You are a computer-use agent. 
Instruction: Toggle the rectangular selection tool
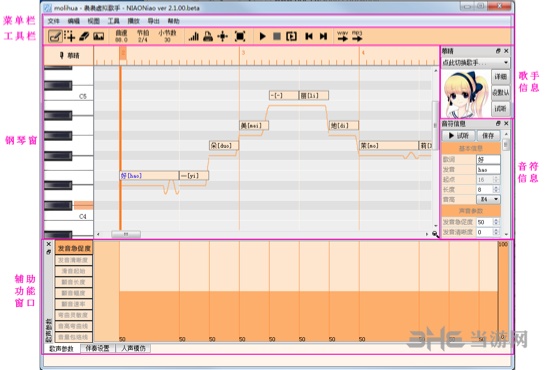(x=69, y=36)
